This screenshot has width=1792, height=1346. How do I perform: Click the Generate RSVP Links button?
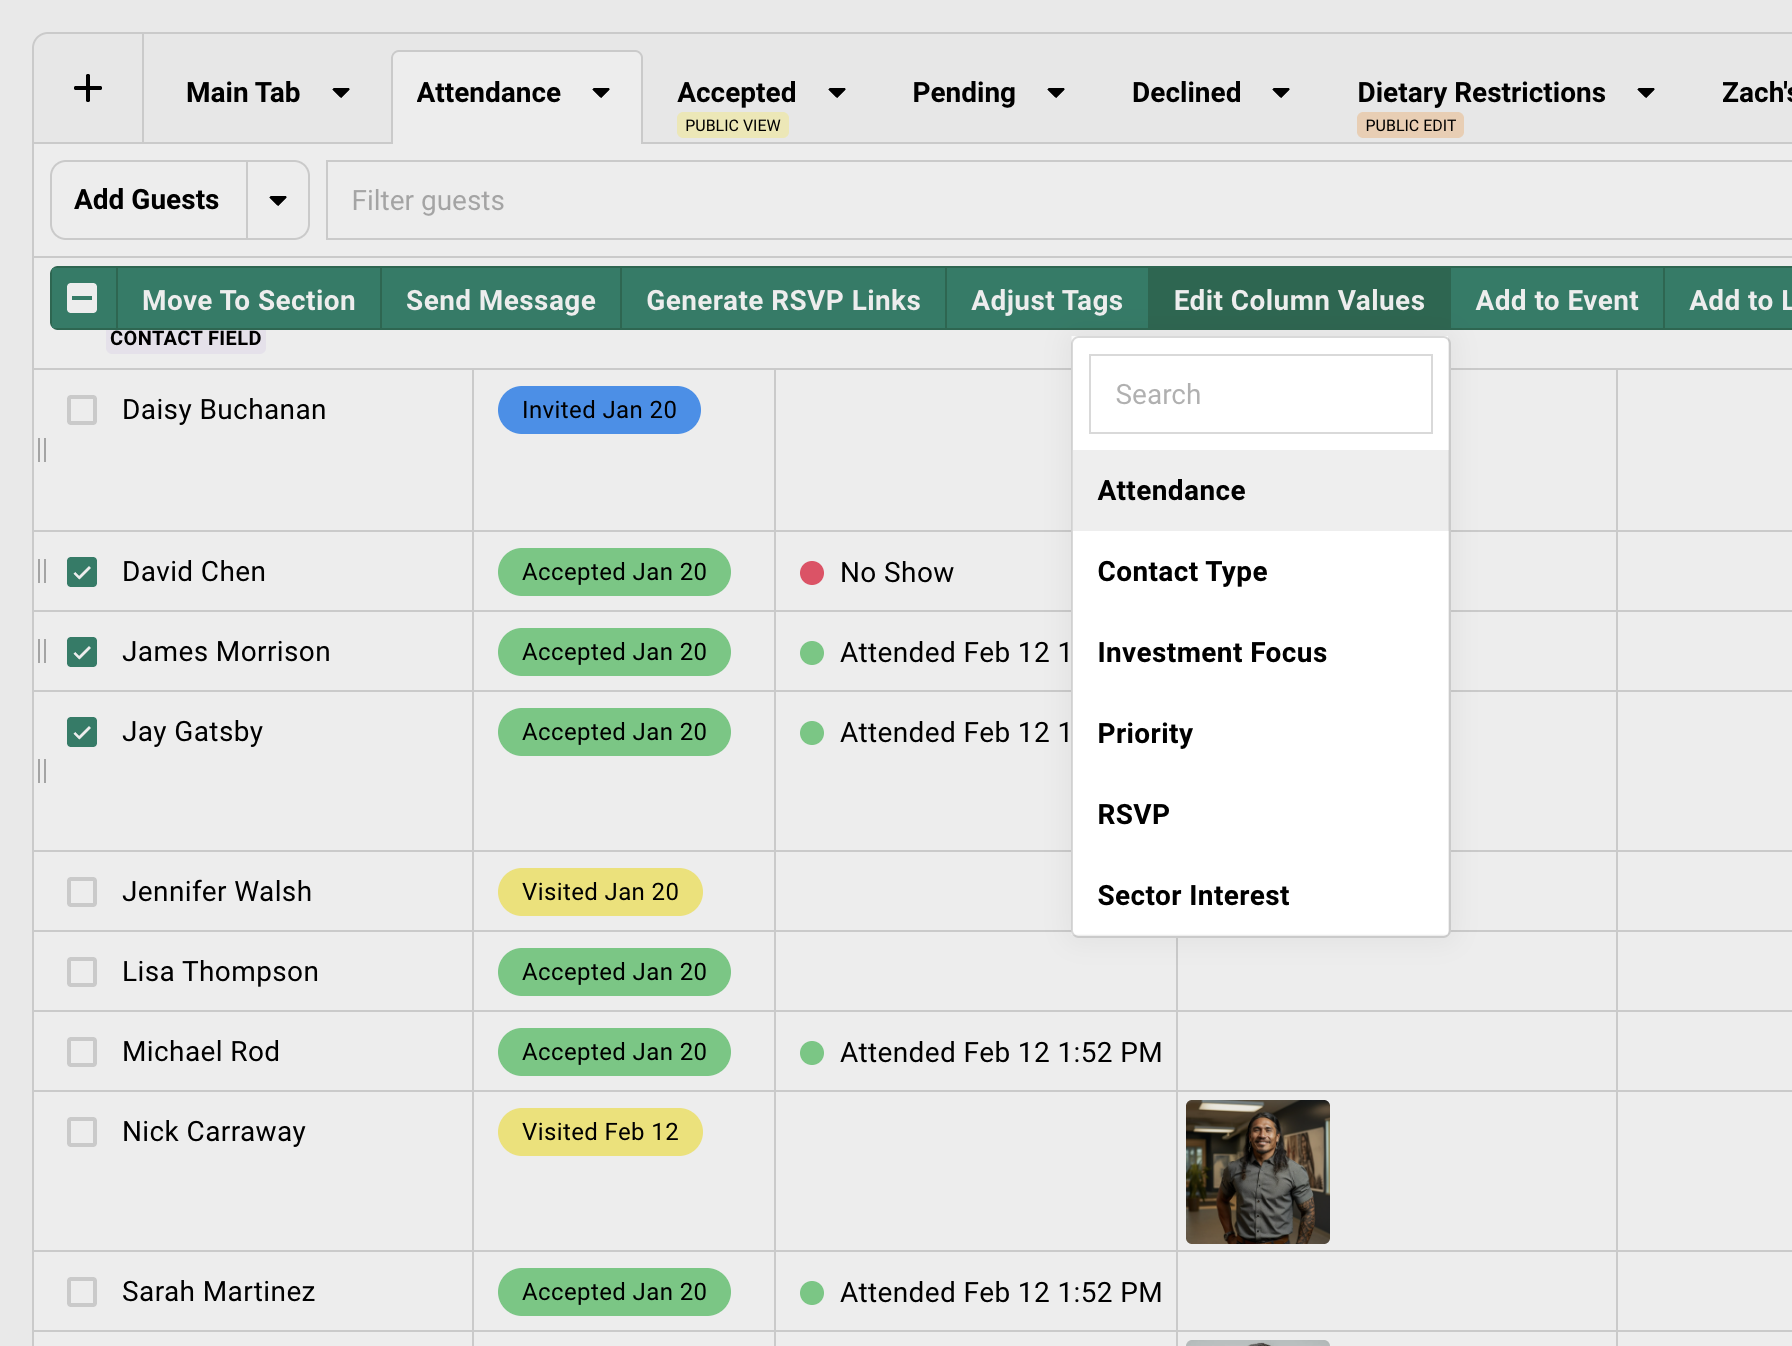click(x=783, y=299)
